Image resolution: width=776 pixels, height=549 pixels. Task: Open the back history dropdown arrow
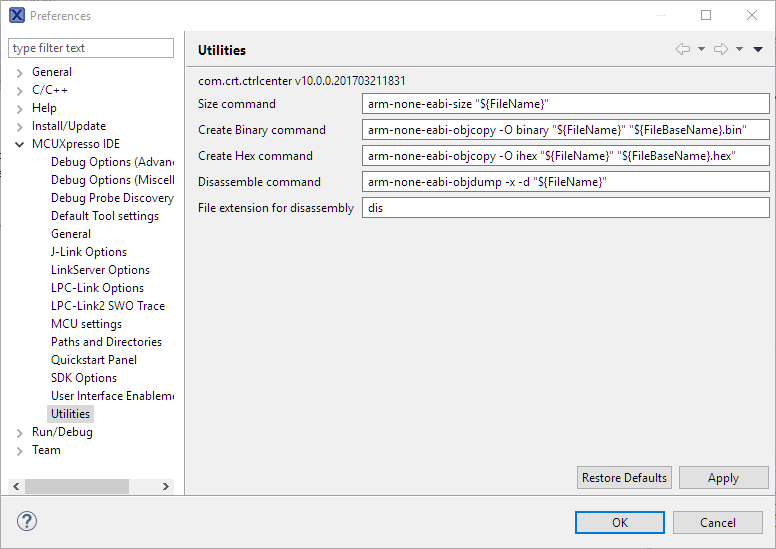coord(701,49)
